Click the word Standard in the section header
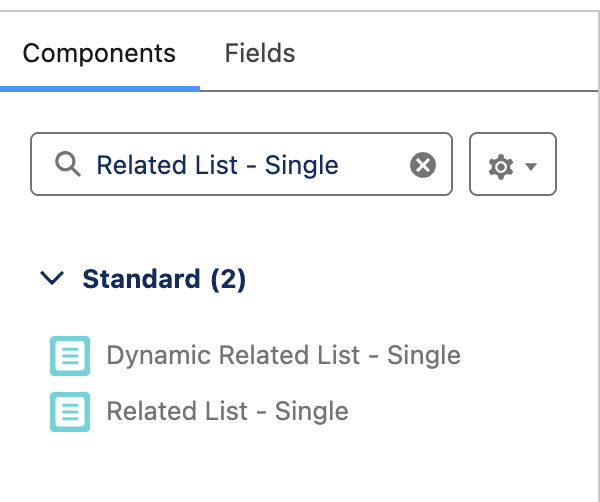 (x=141, y=279)
